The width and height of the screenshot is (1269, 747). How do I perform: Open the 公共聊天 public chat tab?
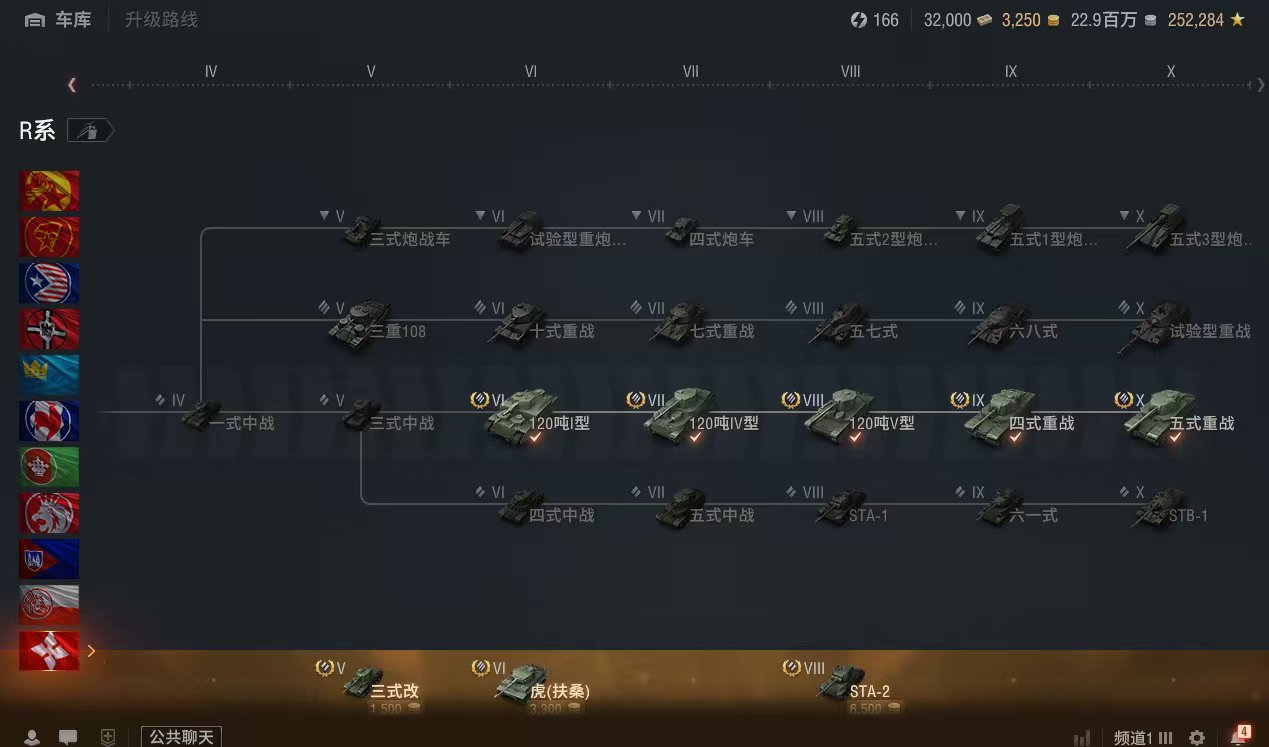coord(181,737)
